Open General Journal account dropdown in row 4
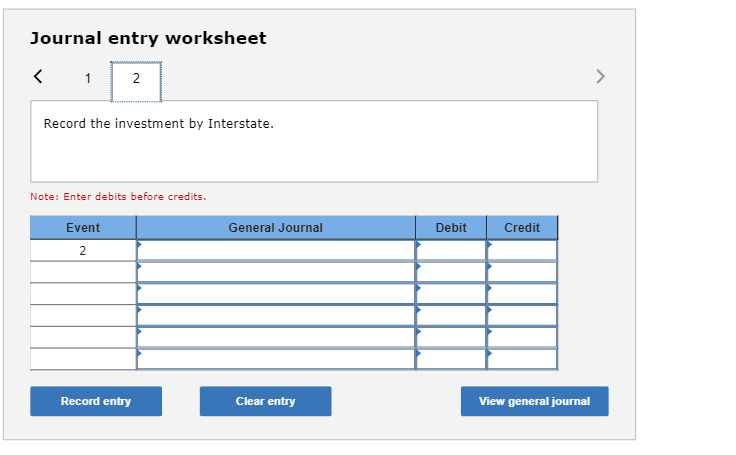The height and width of the screenshot is (455, 736). click(x=276, y=316)
